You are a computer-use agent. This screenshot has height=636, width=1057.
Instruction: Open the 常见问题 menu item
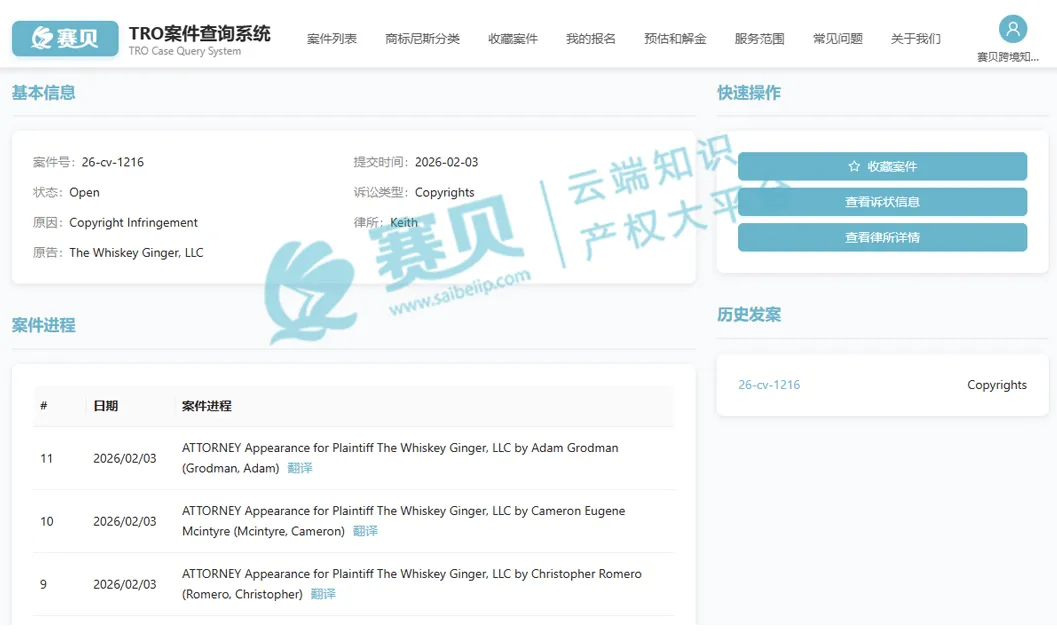pyautogui.click(x=837, y=38)
